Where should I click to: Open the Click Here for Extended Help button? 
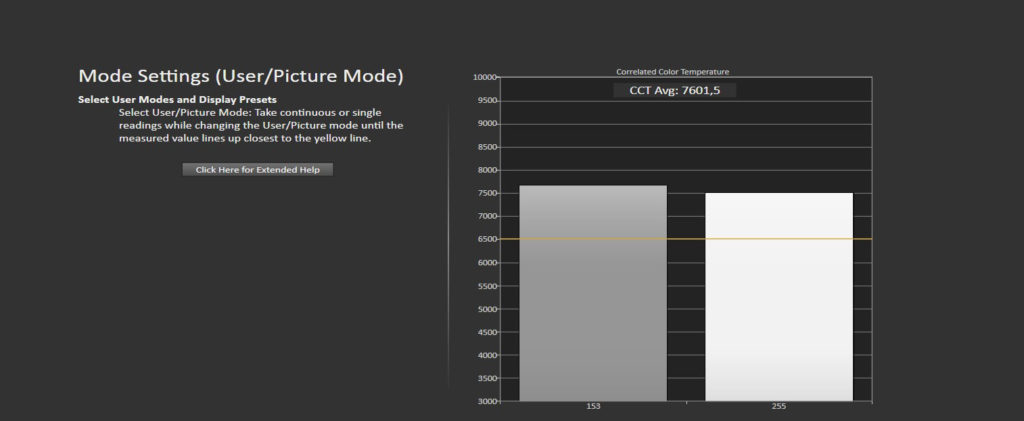tap(257, 170)
